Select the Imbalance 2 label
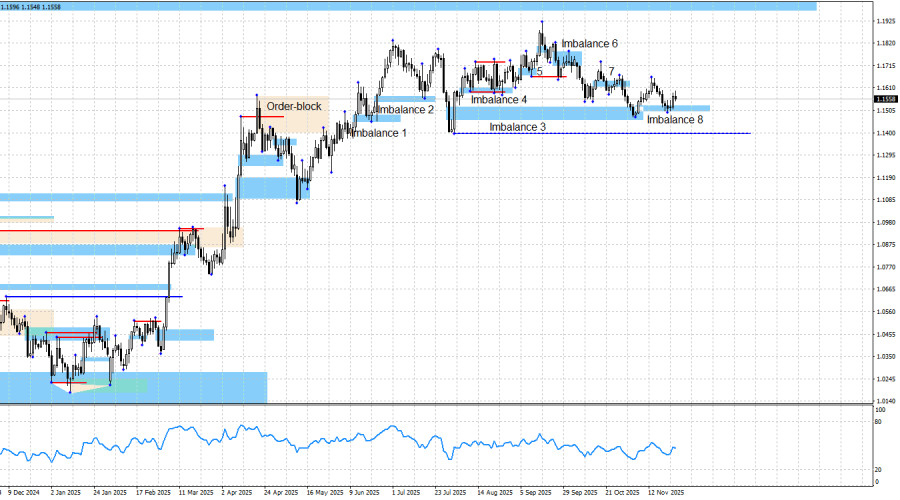The height and width of the screenshot is (500, 900). pos(405,110)
